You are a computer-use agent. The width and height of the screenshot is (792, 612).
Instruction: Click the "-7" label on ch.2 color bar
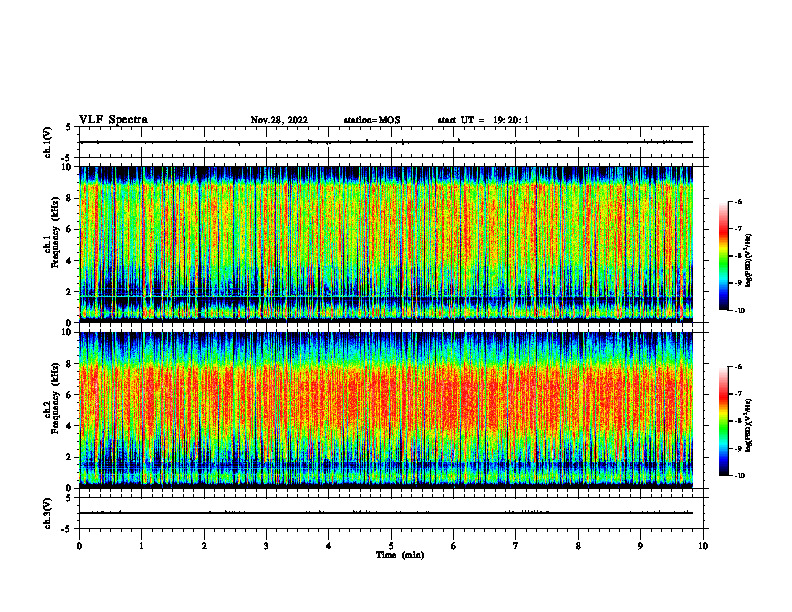tap(738, 394)
